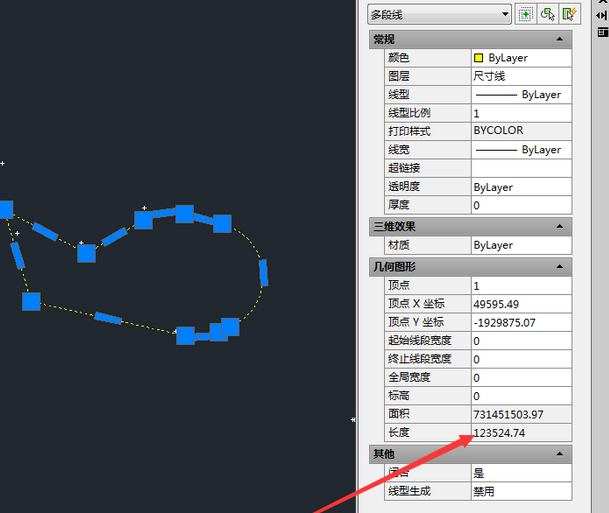The image size is (609, 513).
Task: Click the 线型生成 value 禁用 field
Action: pyautogui.click(x=520, y=491)
